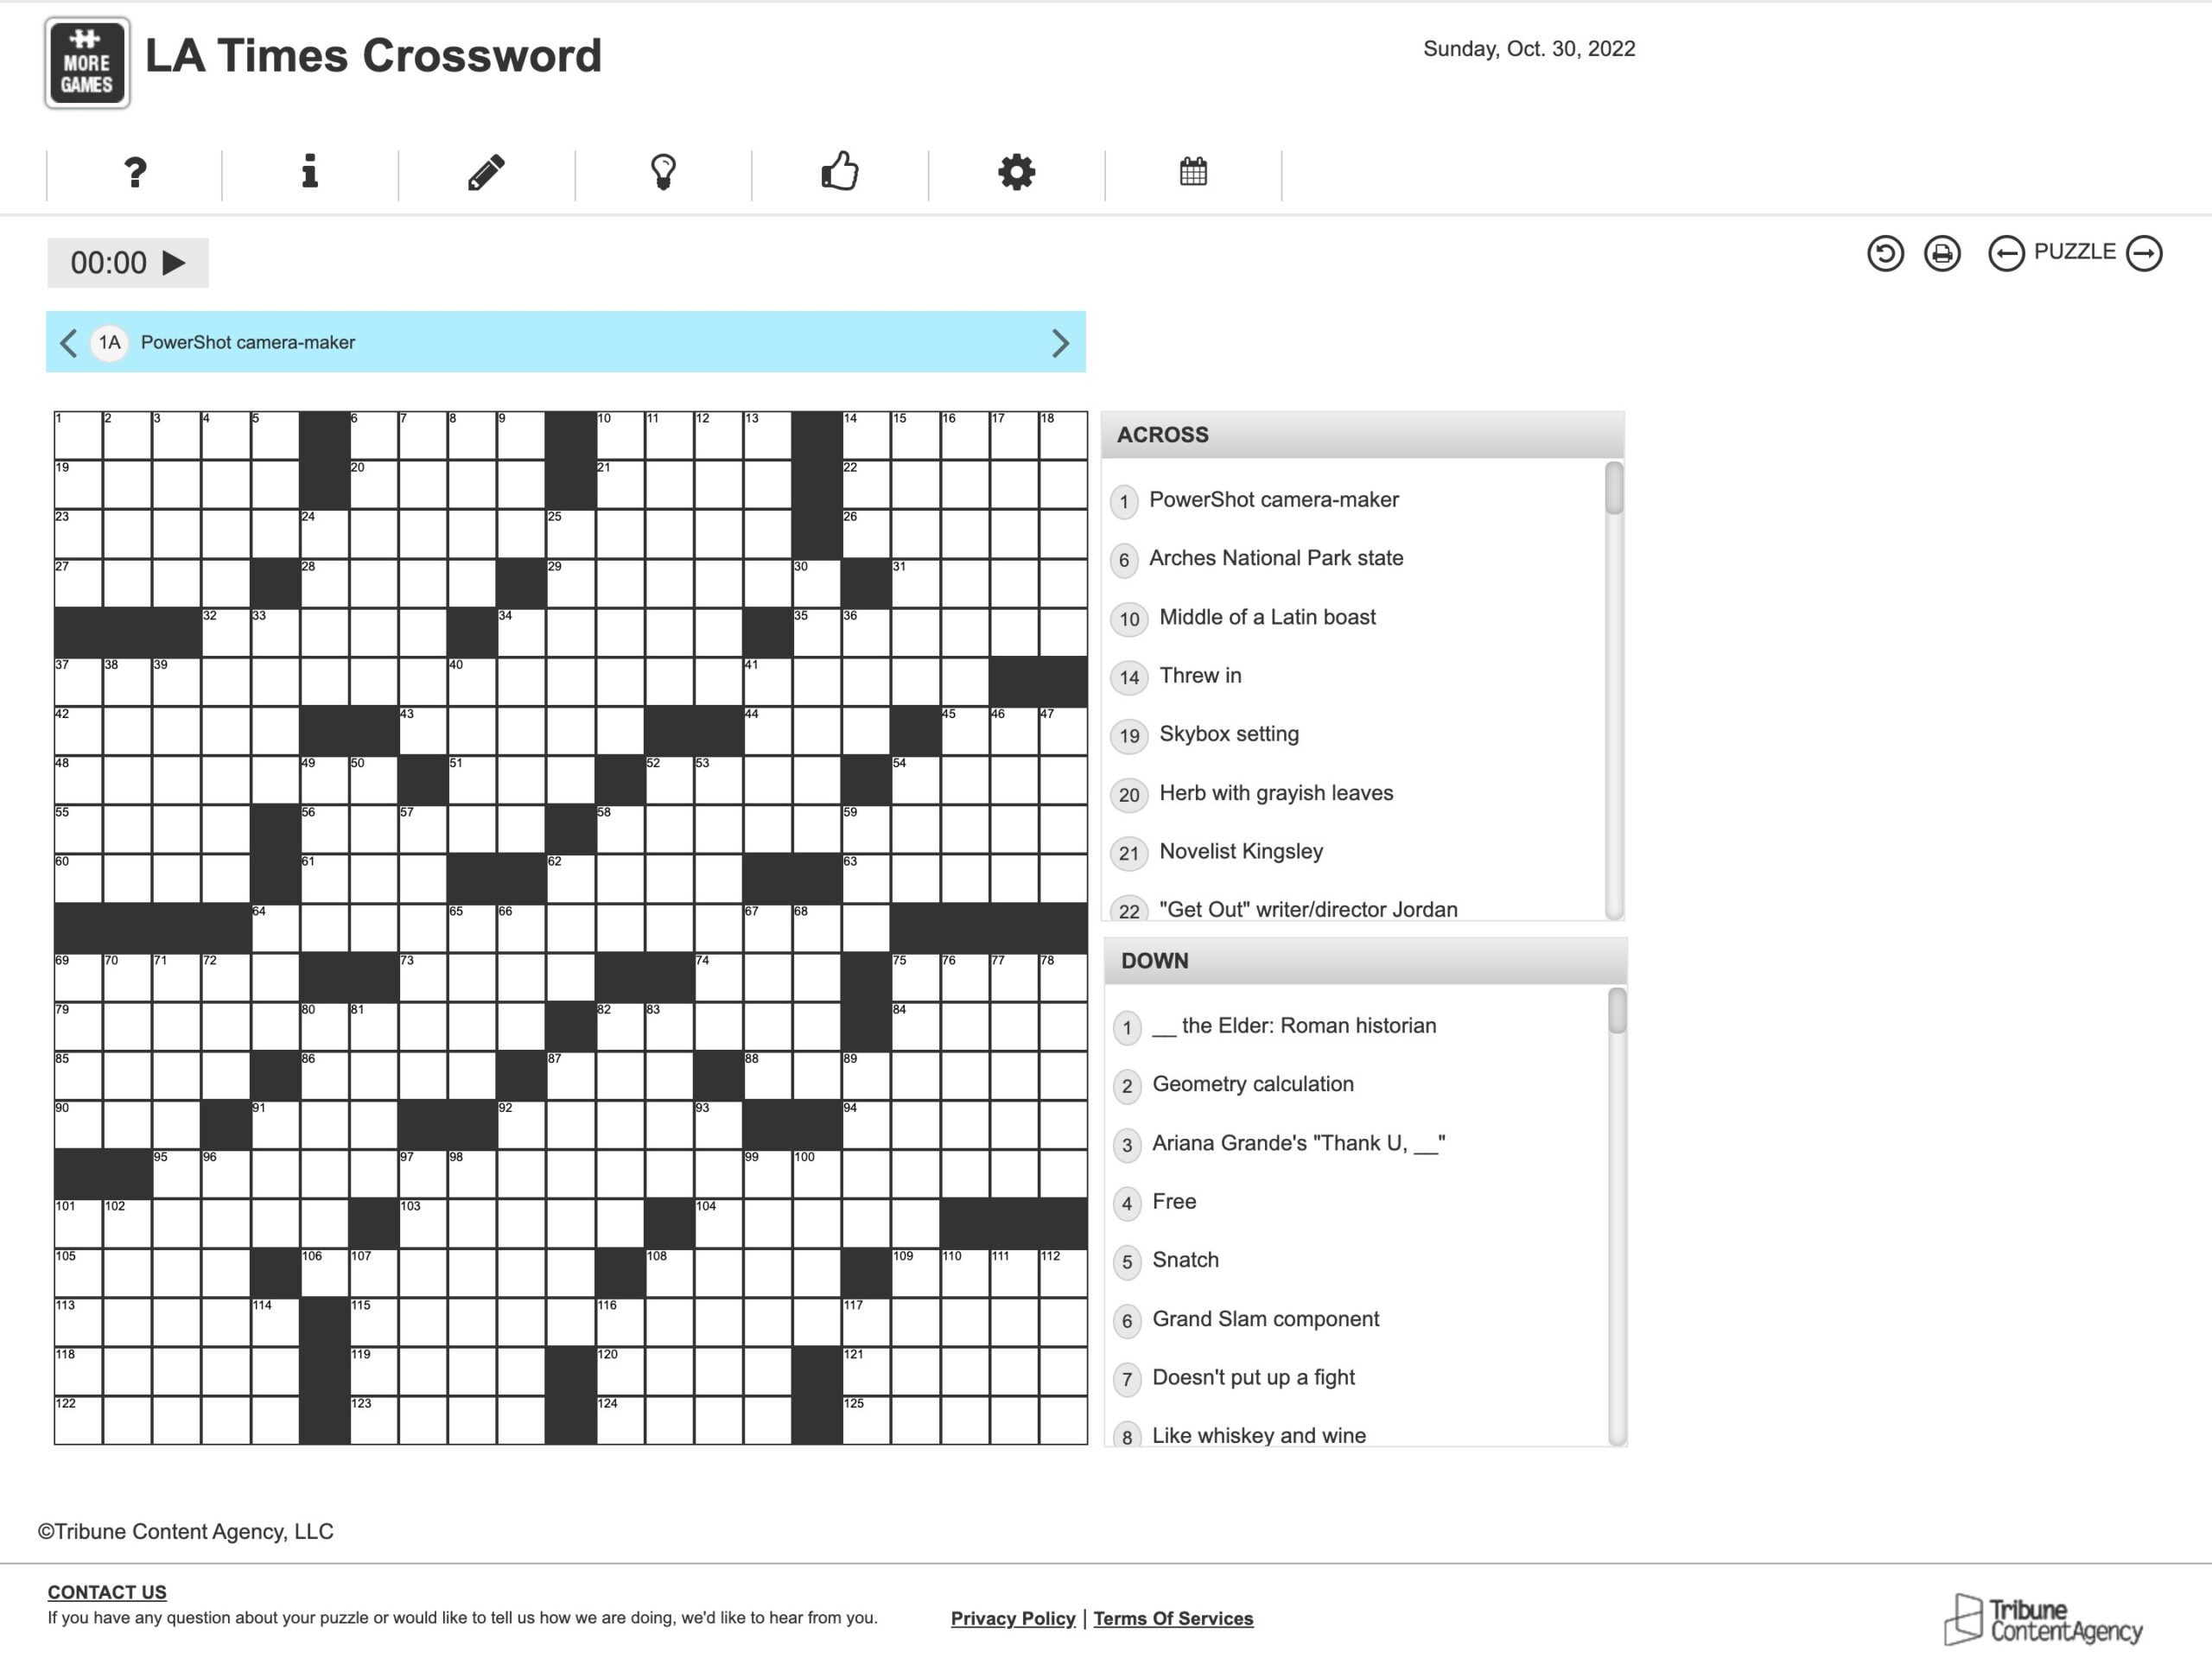2212x1671 pixels.
Task: Show previous clue with left chevron
Action: pos(68,343)
